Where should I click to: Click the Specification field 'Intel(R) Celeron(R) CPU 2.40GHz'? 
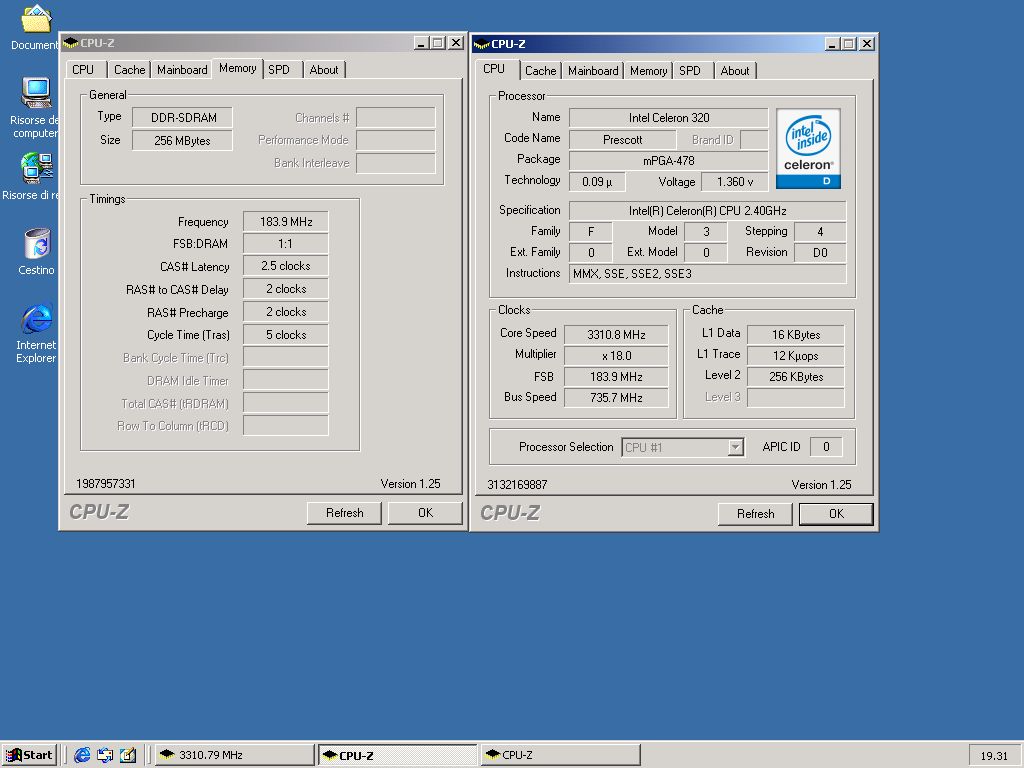pos(707,211)
